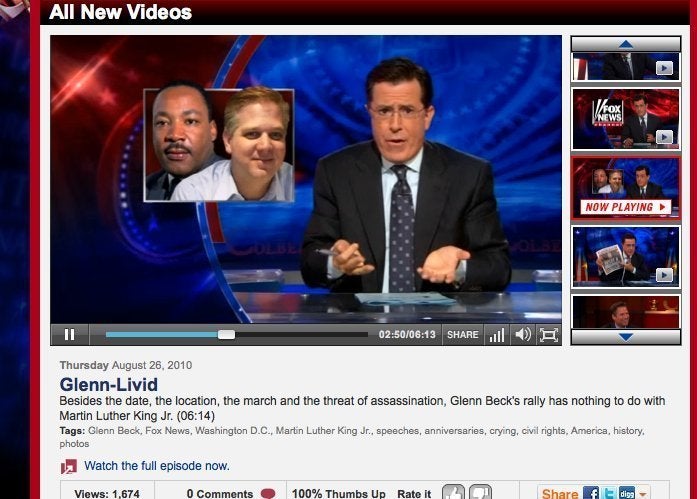Screen dimensions: 697x499
Task: Open the civil rights tag
Action: coord(543,431)
